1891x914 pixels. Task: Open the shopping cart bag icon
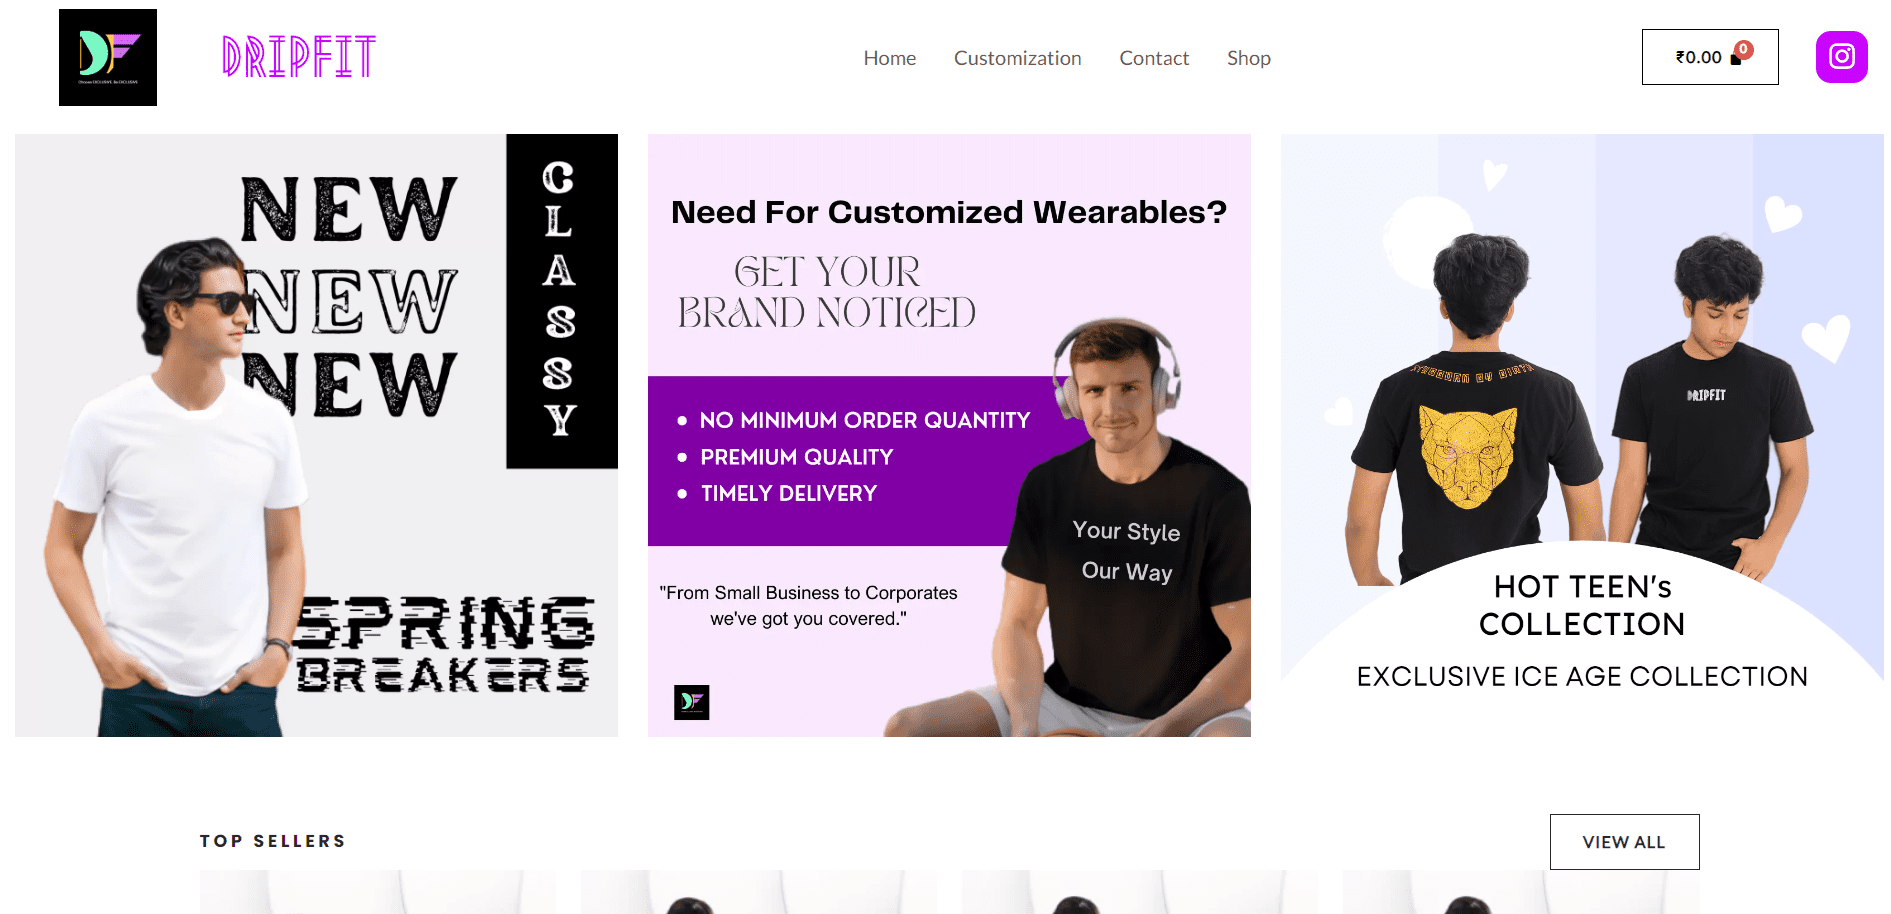click(1735, 59)
